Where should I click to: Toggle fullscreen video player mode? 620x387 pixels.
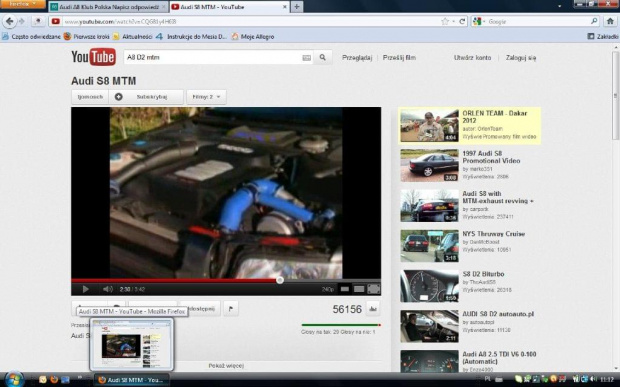[x=374, y=289]
